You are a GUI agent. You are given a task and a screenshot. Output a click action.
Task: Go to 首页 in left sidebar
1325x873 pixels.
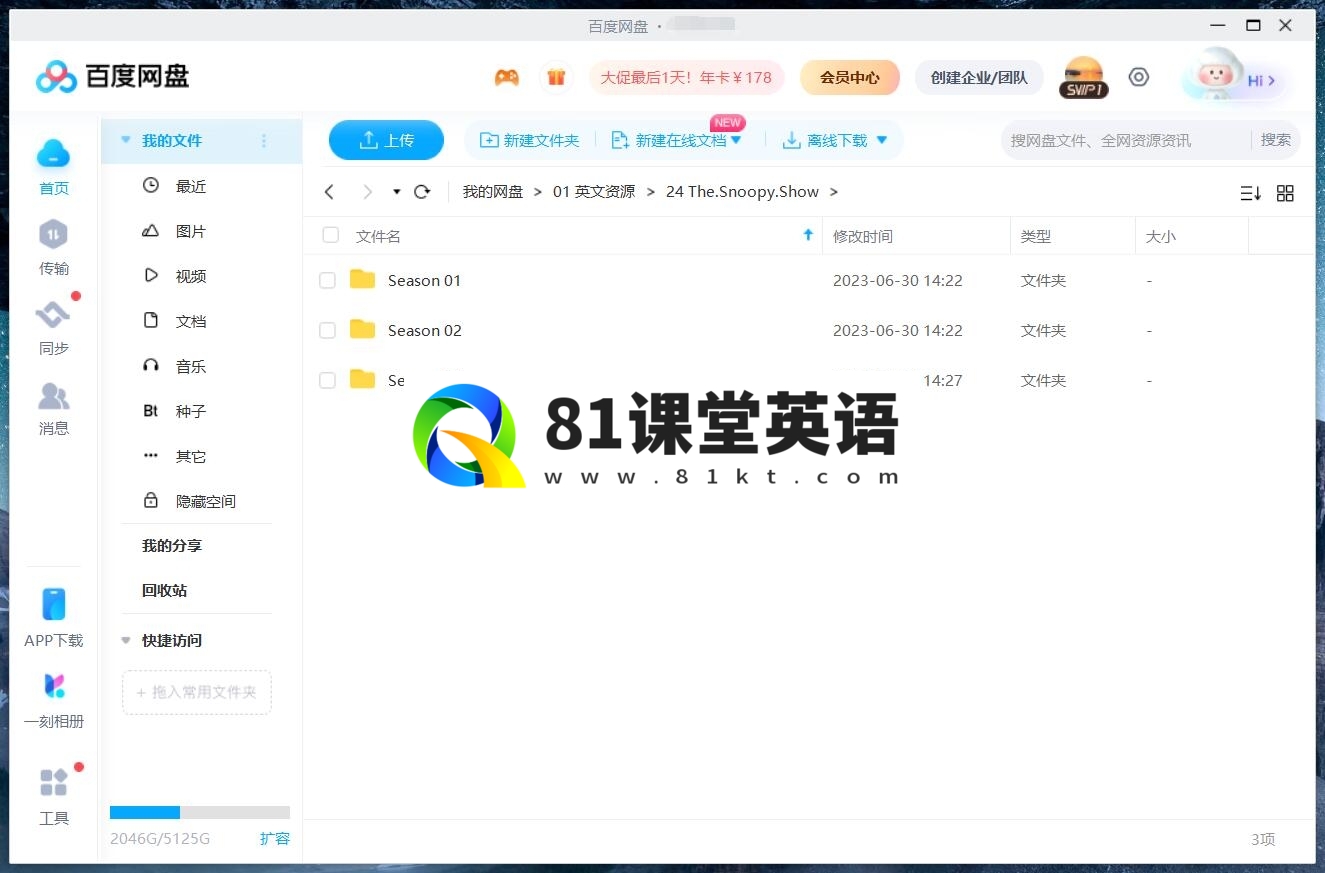click(54, 167)
